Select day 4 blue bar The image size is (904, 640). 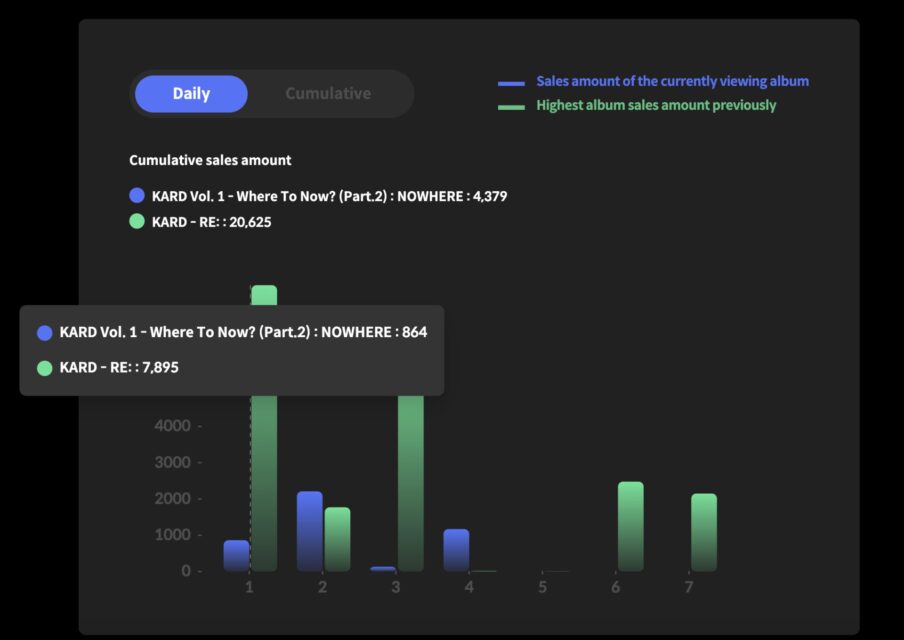point(456,550)
